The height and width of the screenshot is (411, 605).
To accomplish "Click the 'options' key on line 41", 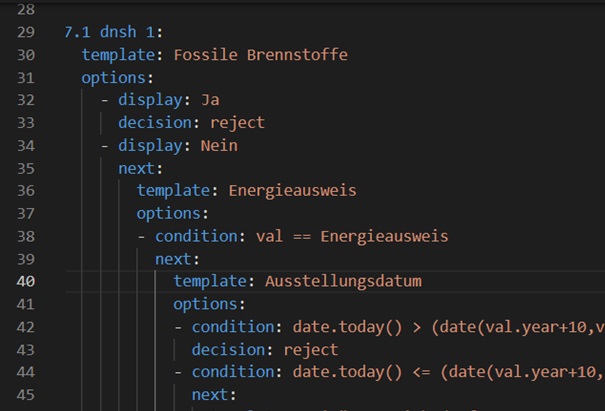I will tap(205, 303).
